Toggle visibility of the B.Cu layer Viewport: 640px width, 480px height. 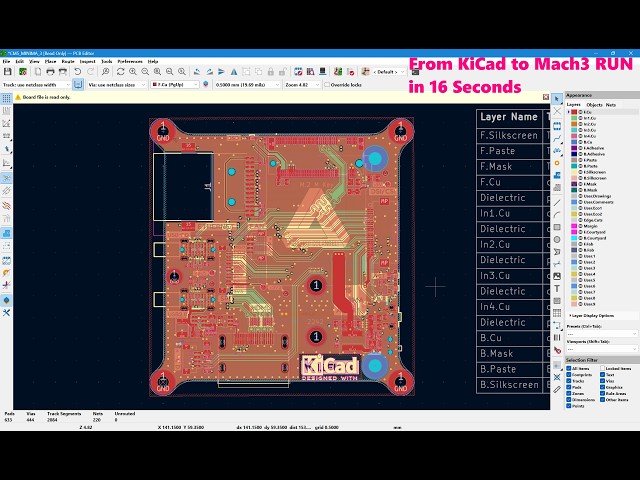point(580,142)
